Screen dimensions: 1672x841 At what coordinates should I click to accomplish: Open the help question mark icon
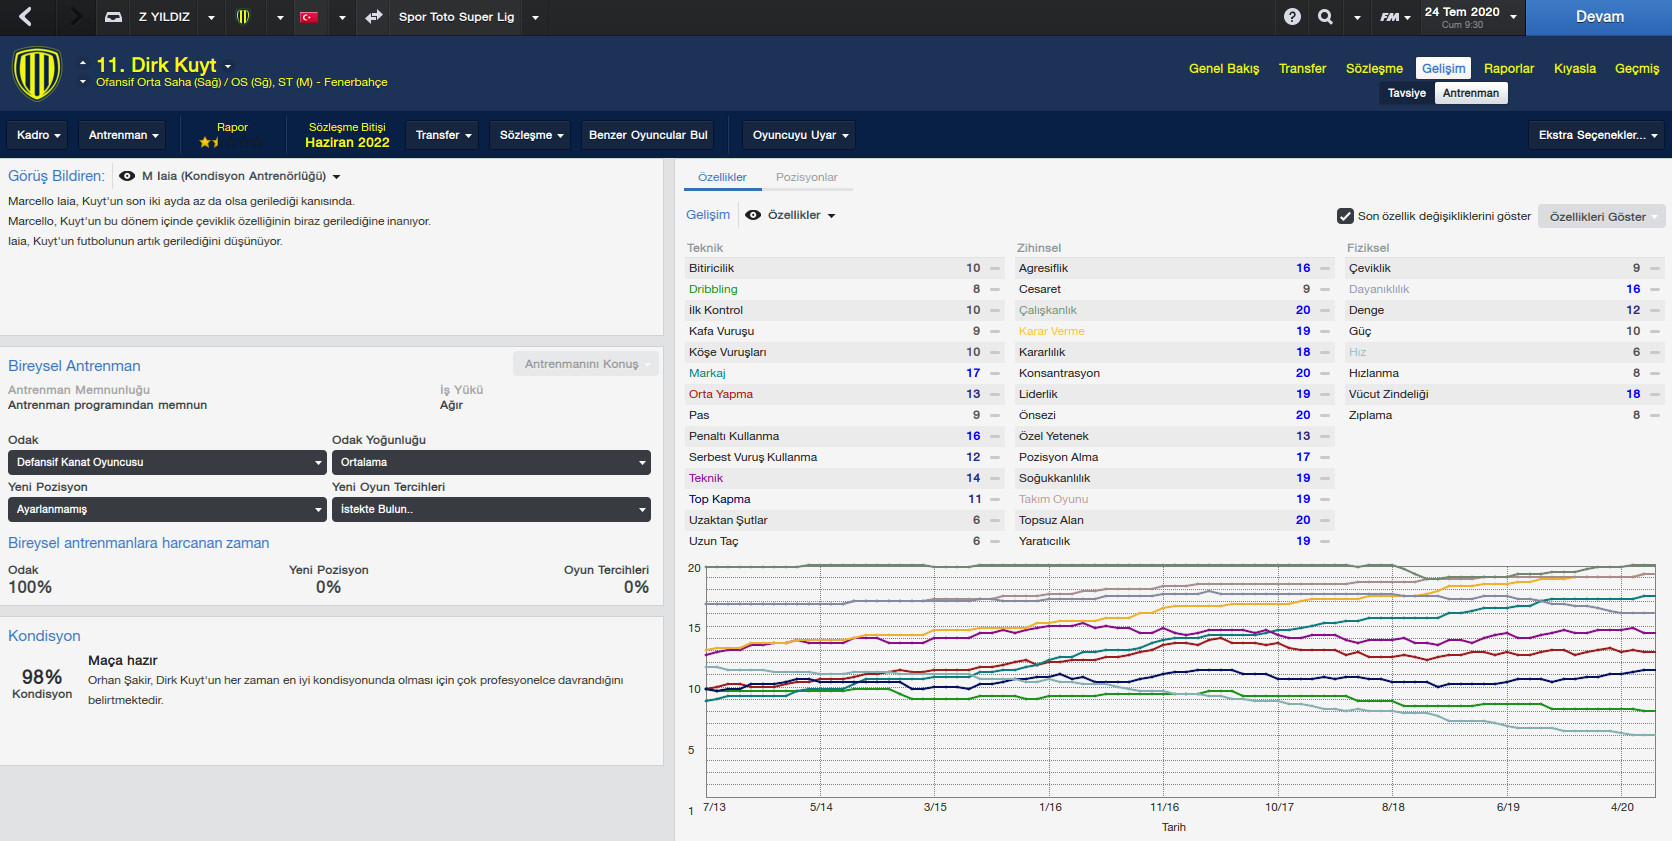coord(1293,17)
